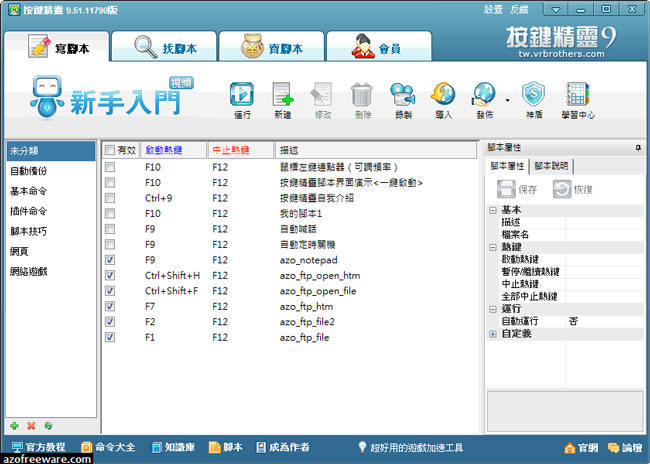Switch to the 找腳本 tab
This screenshot has height=464, width=650.
[x=158, y=47]
